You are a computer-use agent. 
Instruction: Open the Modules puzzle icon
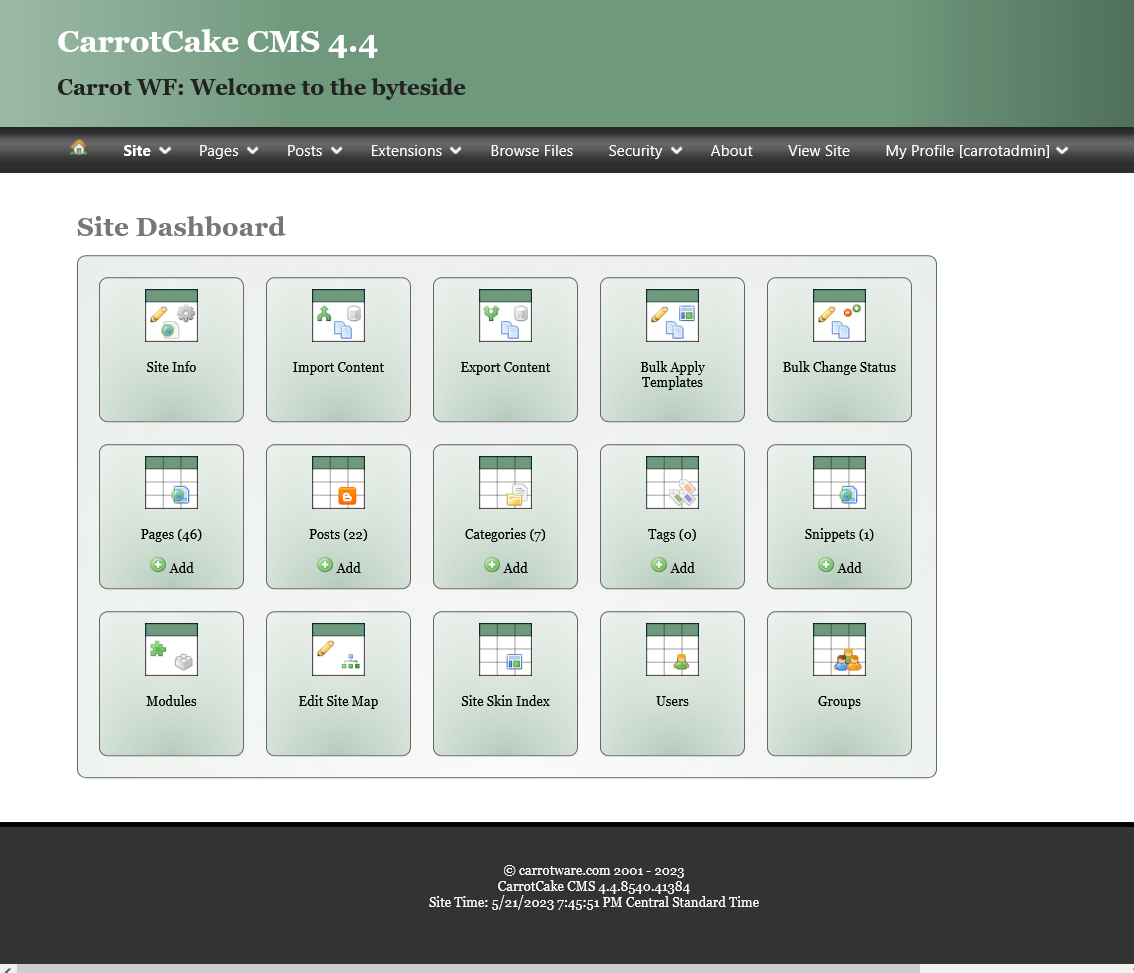171,650
